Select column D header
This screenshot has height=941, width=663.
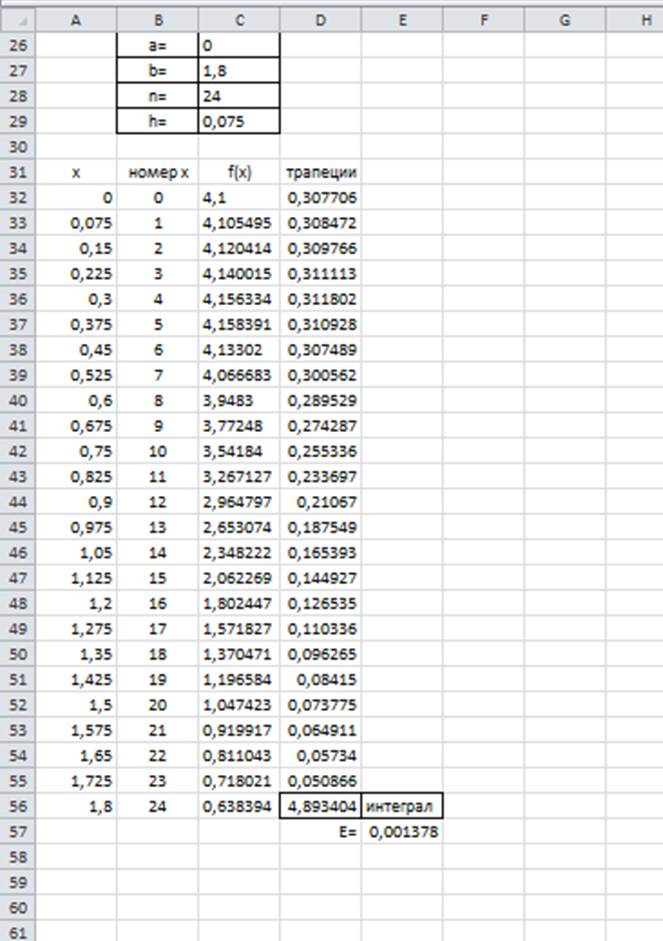(x=320, y=20)
